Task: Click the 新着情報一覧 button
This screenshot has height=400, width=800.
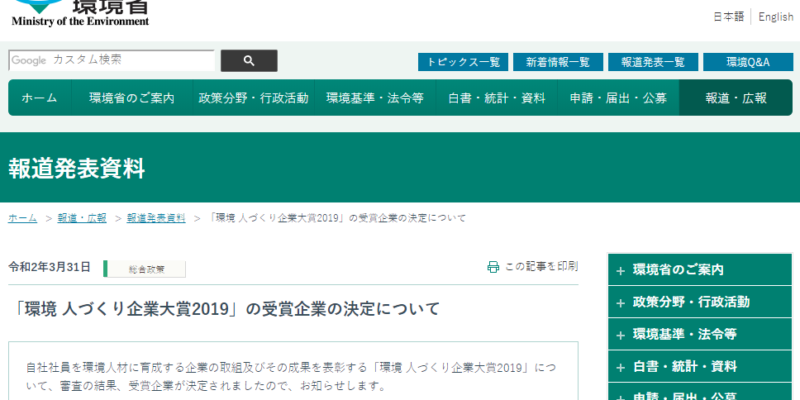Action: coord(558,62)
